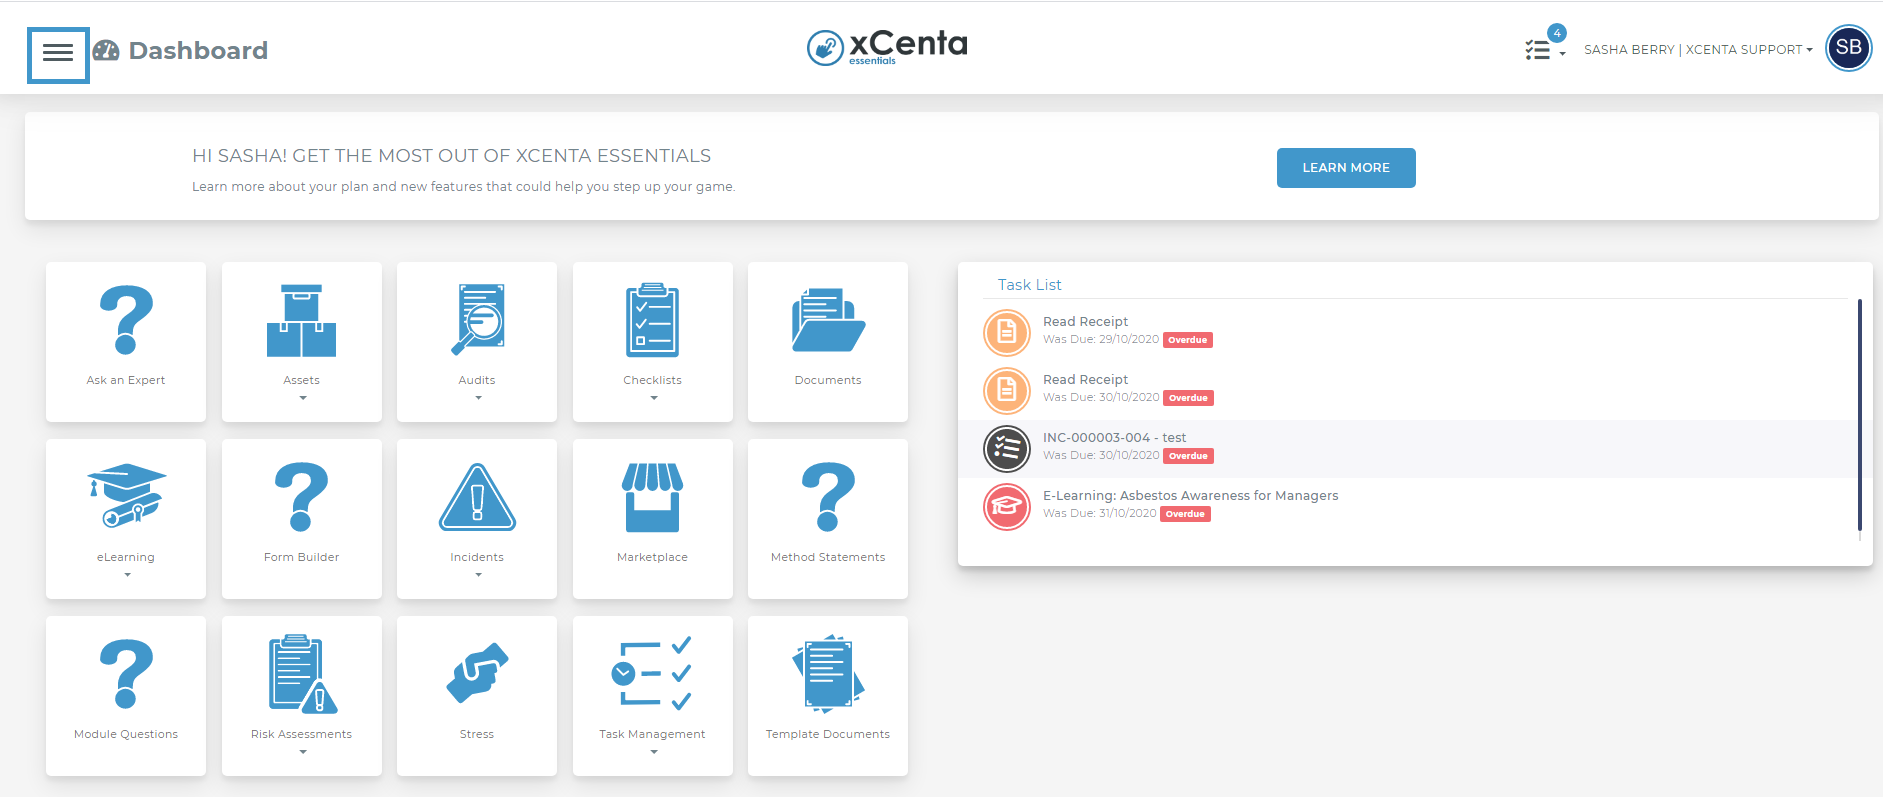Open the Marketplace storefront tile
1883x797 pixels.
[653, 519]
